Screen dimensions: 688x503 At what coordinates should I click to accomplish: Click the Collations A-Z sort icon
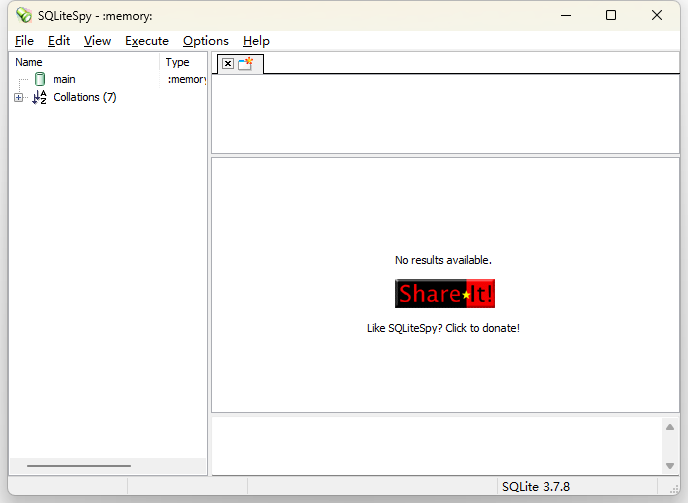tap(39, 97)
